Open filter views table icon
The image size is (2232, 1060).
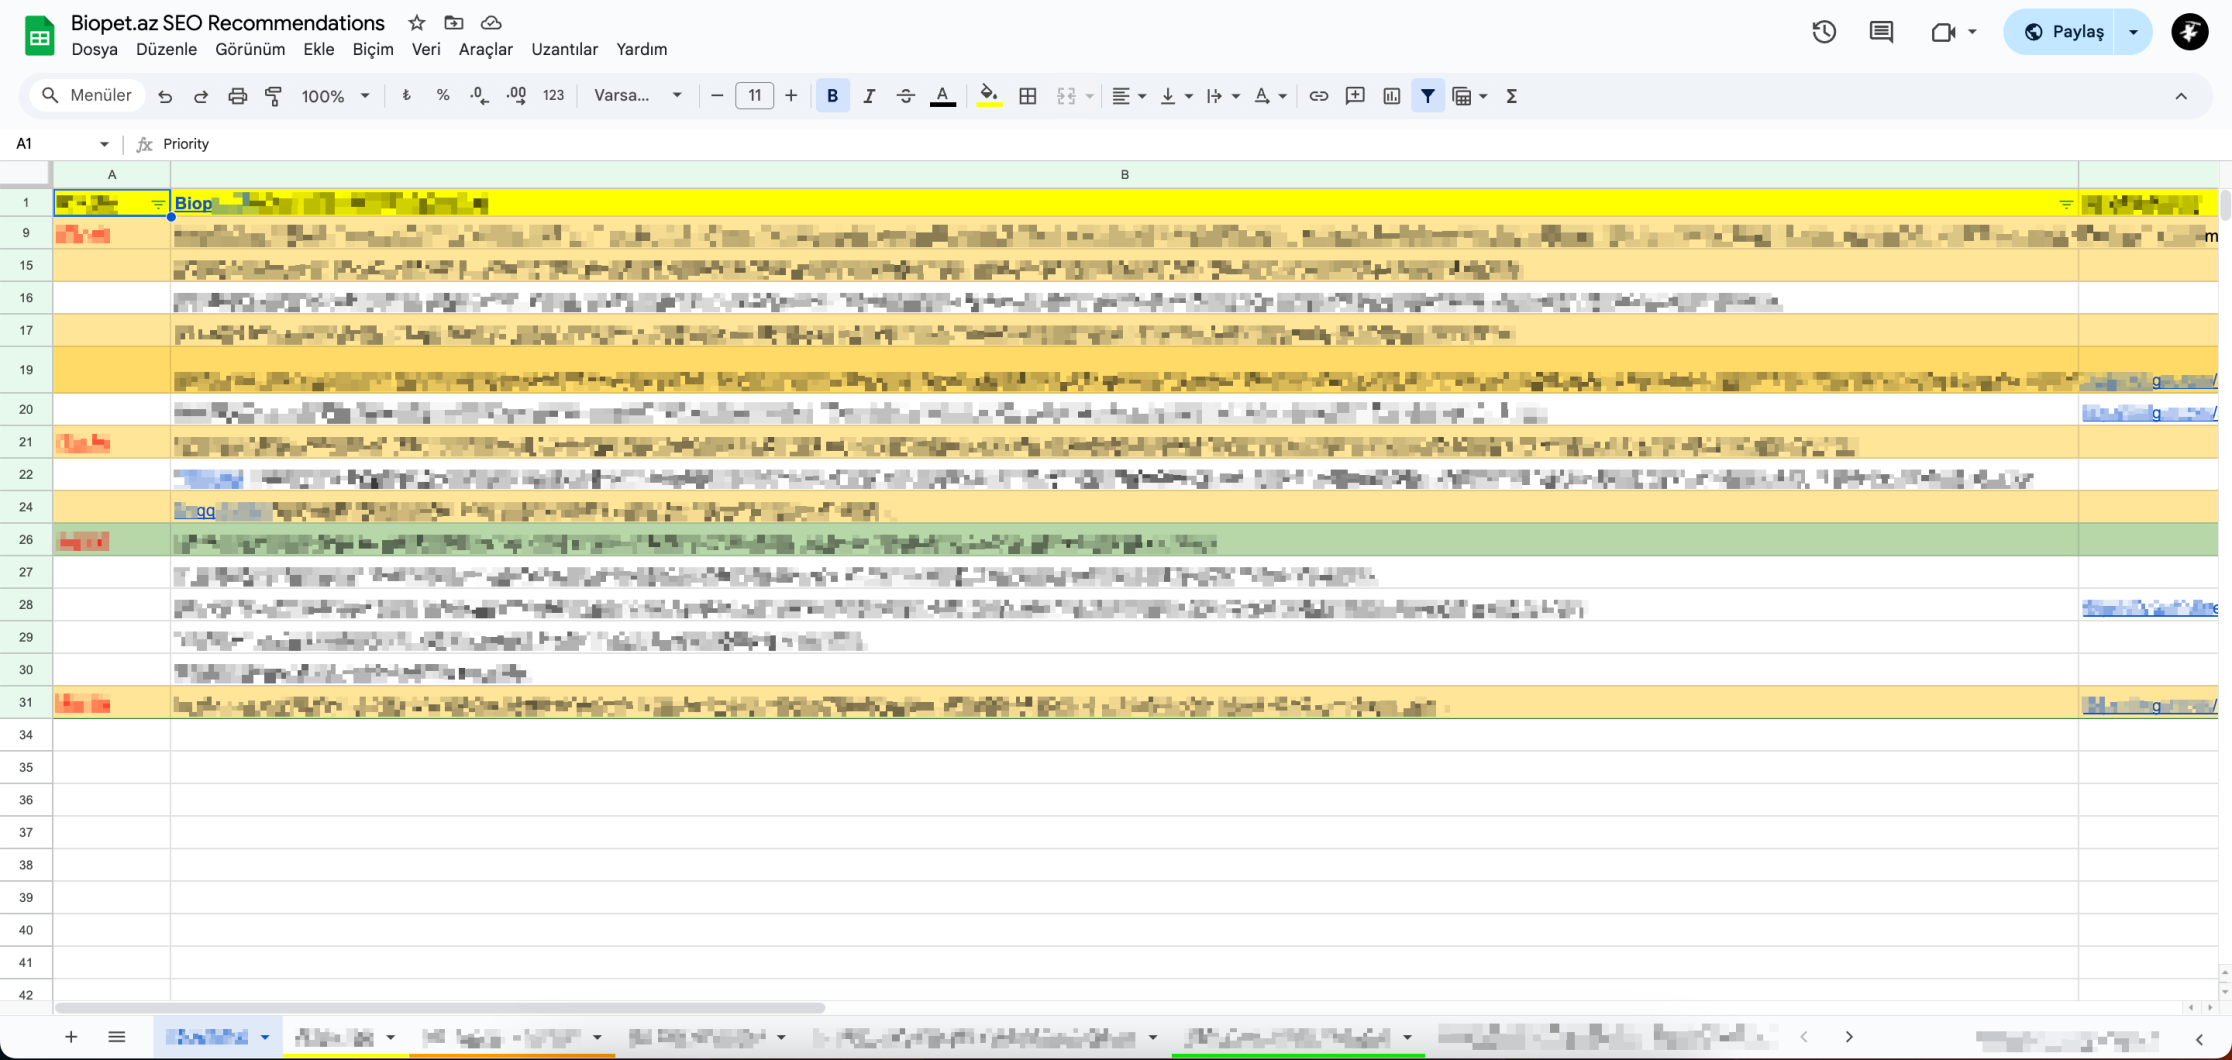pos(1462,96)
